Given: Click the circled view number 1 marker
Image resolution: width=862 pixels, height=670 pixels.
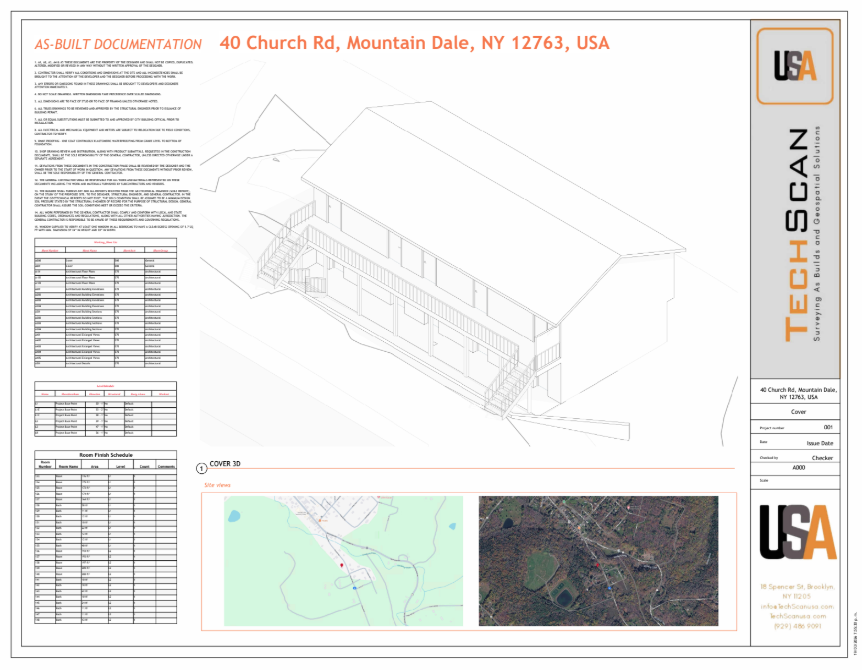Looking at the screenshot, I should 203,467.
